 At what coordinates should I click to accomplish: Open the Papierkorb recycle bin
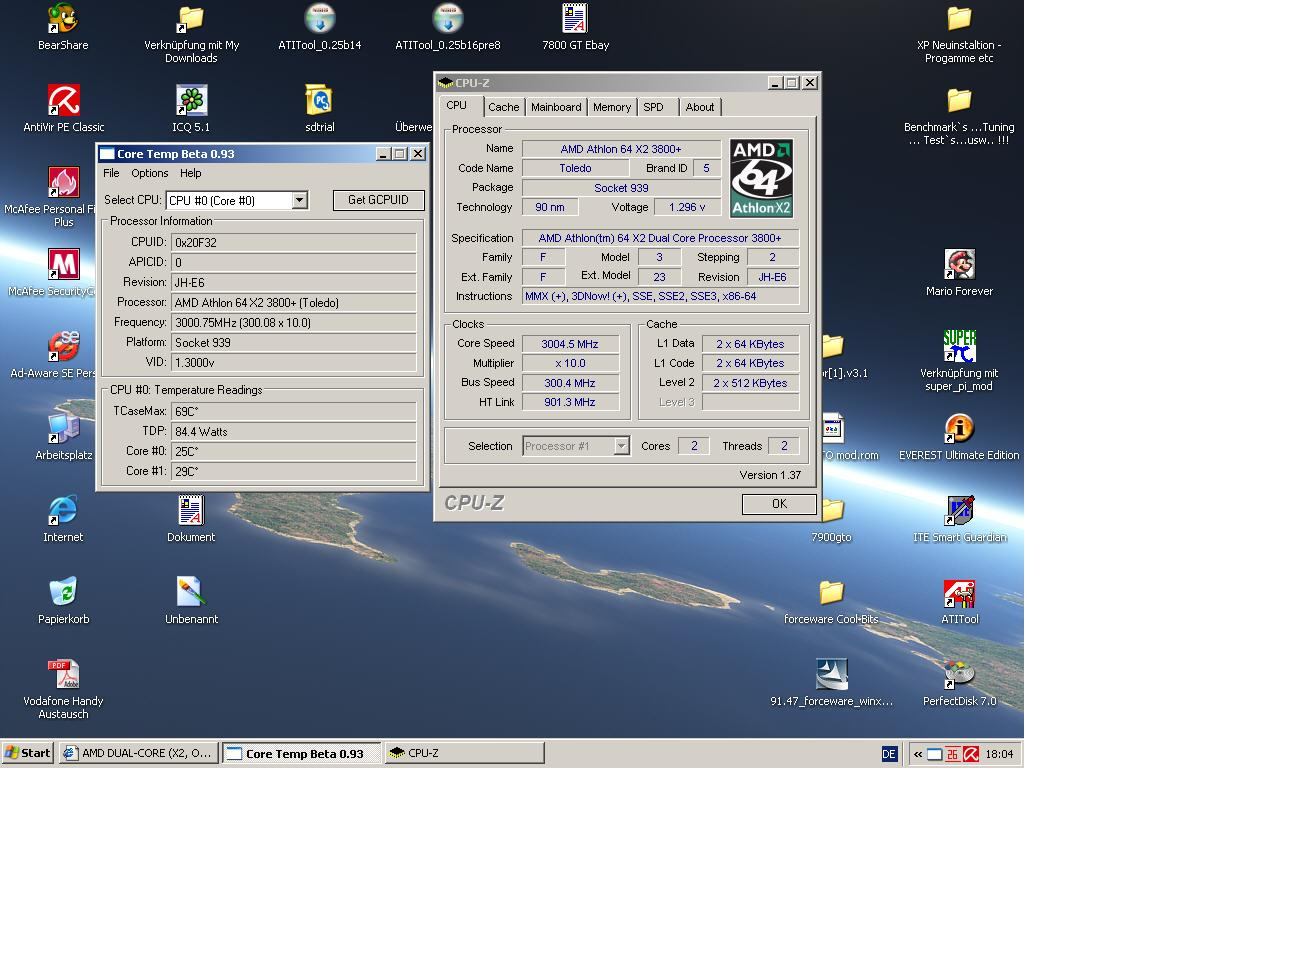pos(63,592)
